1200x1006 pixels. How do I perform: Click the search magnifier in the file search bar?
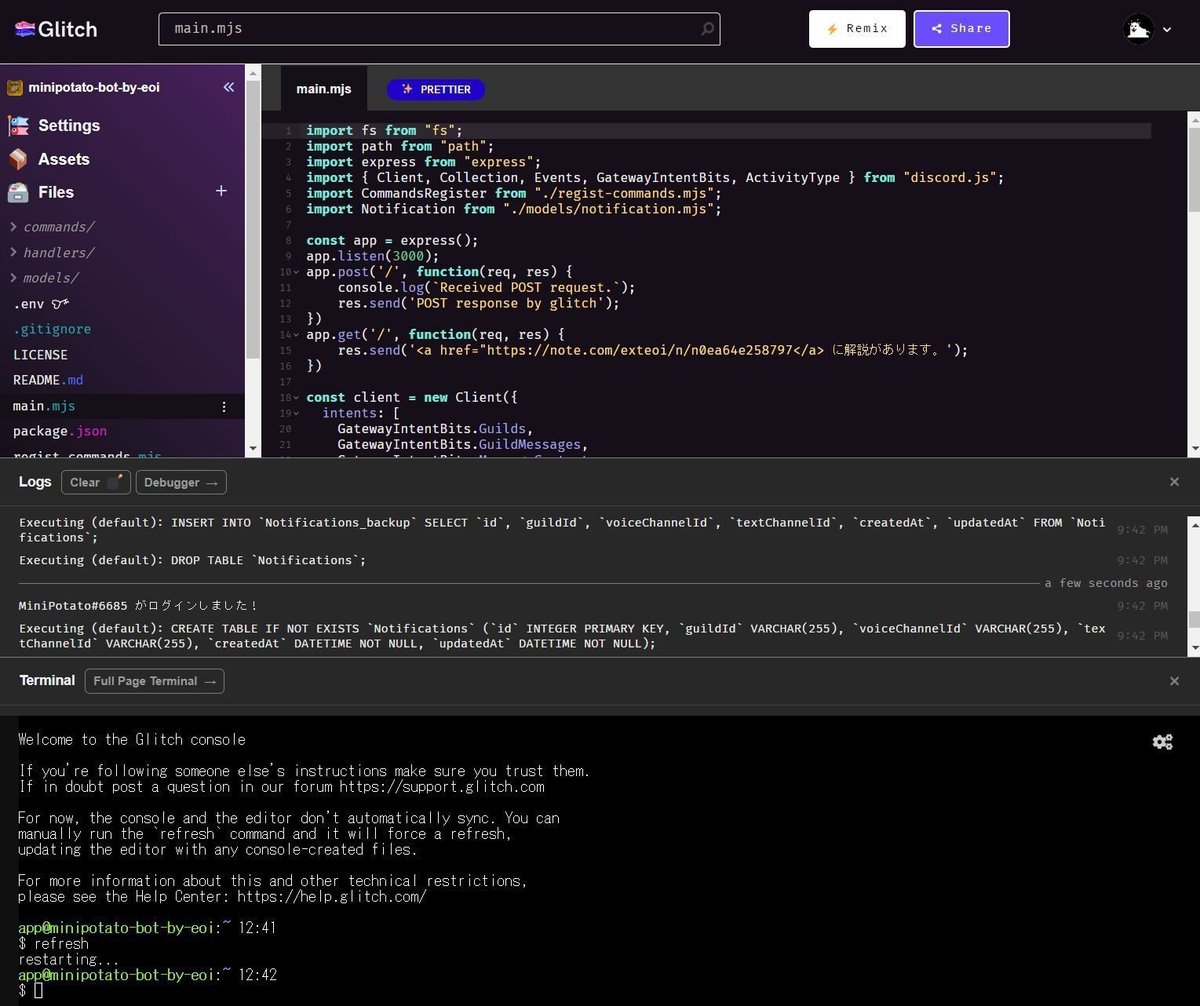705,29
